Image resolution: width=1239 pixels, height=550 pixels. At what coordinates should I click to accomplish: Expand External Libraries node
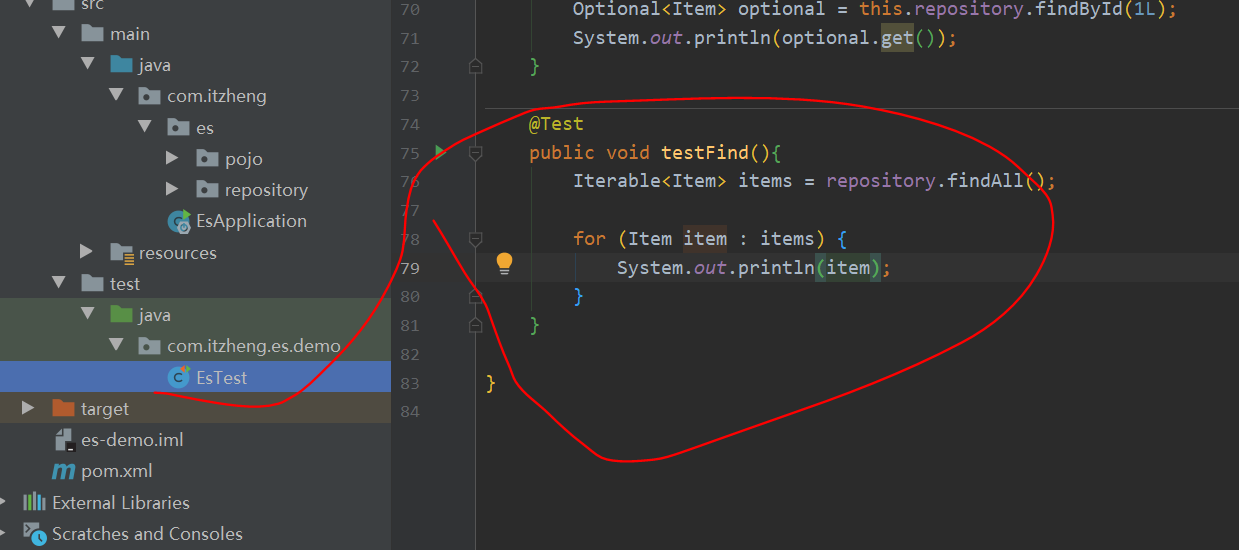tap(4, 502)
